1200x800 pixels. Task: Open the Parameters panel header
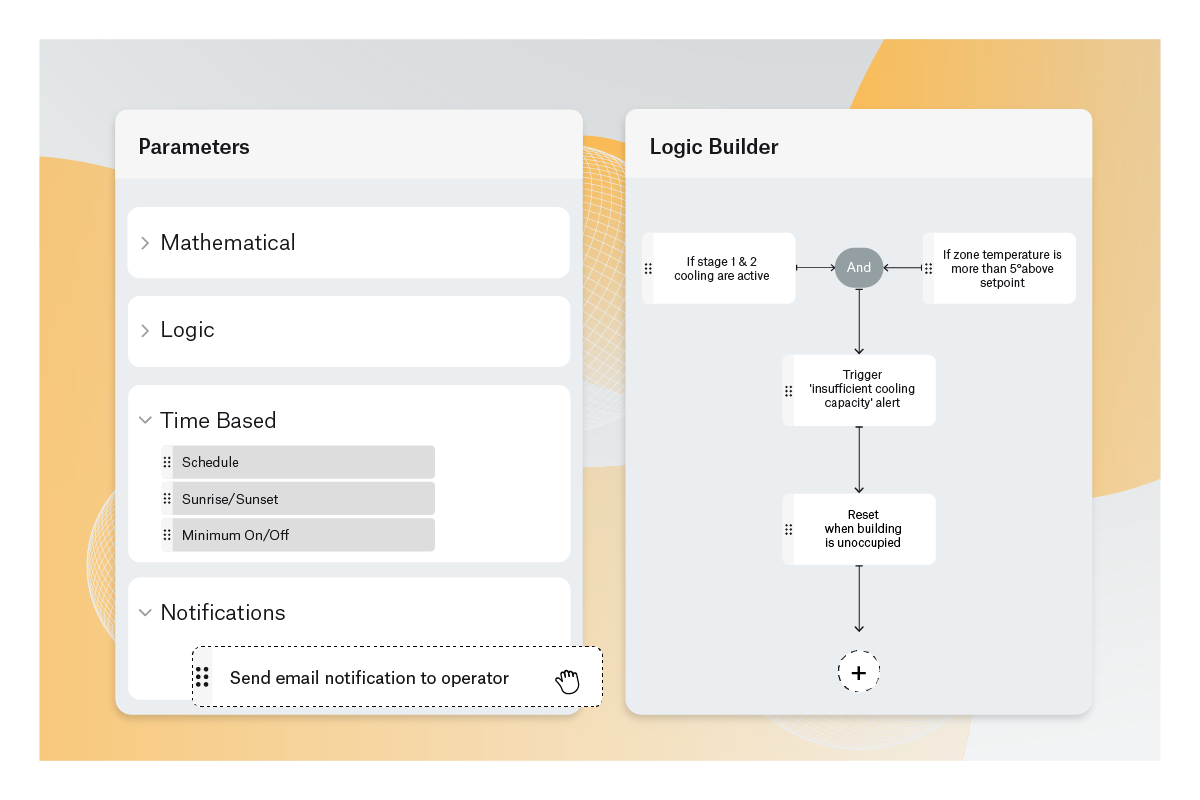tap(194, 146)
